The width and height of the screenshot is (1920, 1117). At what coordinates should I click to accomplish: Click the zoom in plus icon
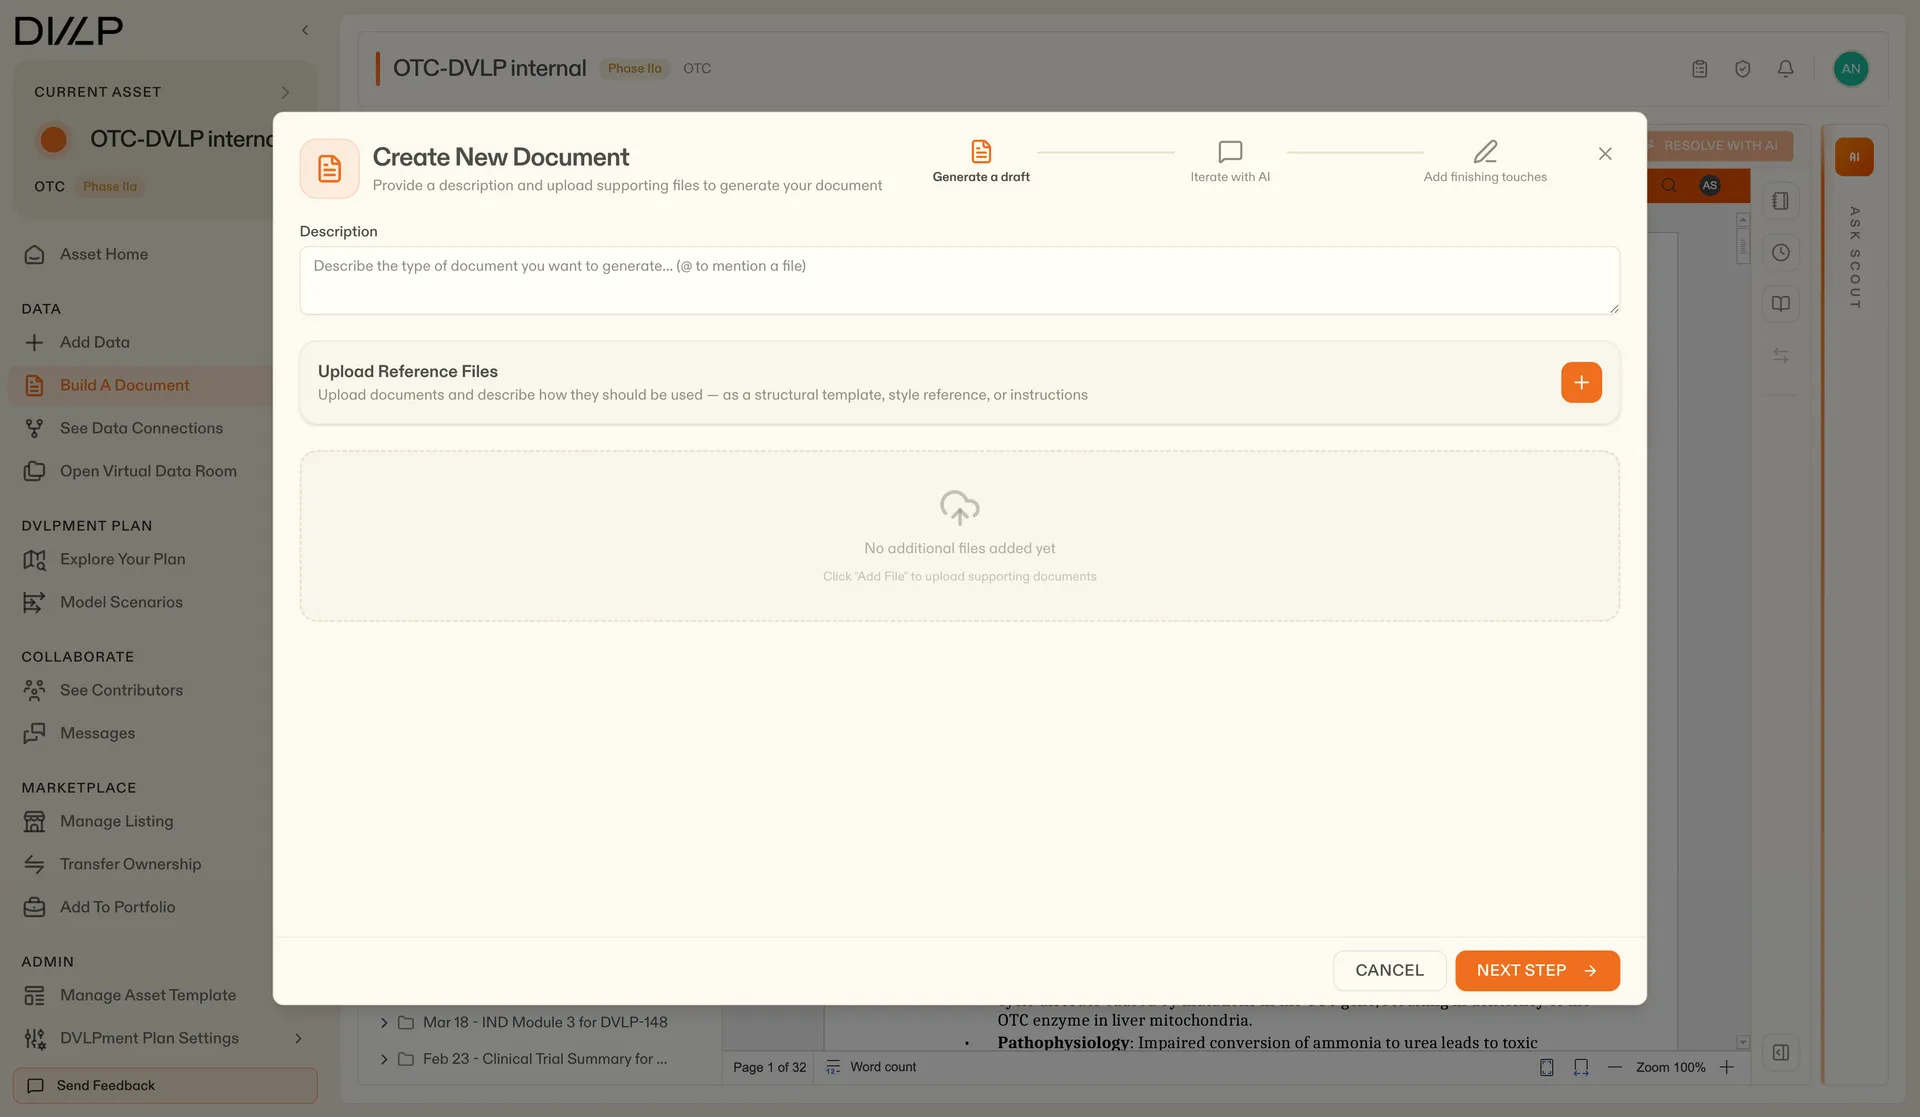[x=1726, y=1067]
